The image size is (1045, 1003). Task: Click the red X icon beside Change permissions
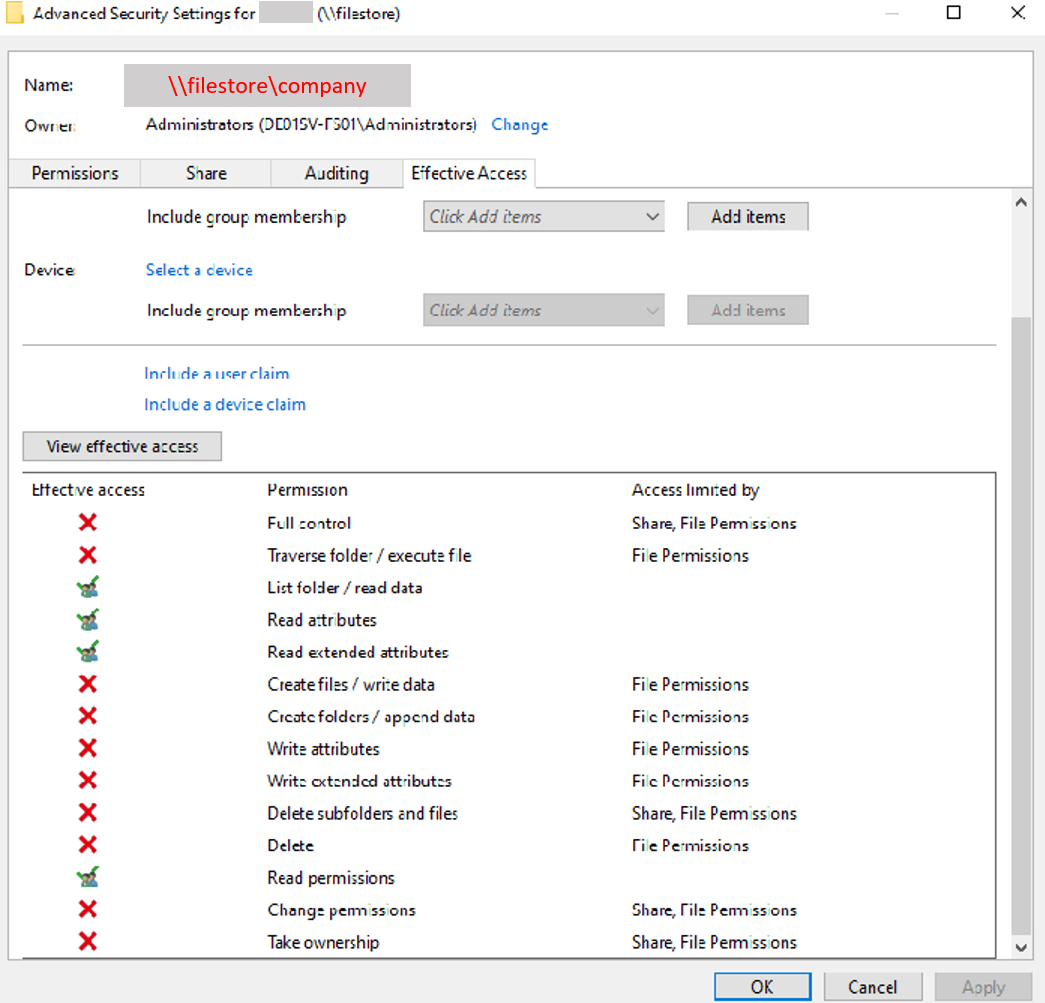(x=87, y=909)
